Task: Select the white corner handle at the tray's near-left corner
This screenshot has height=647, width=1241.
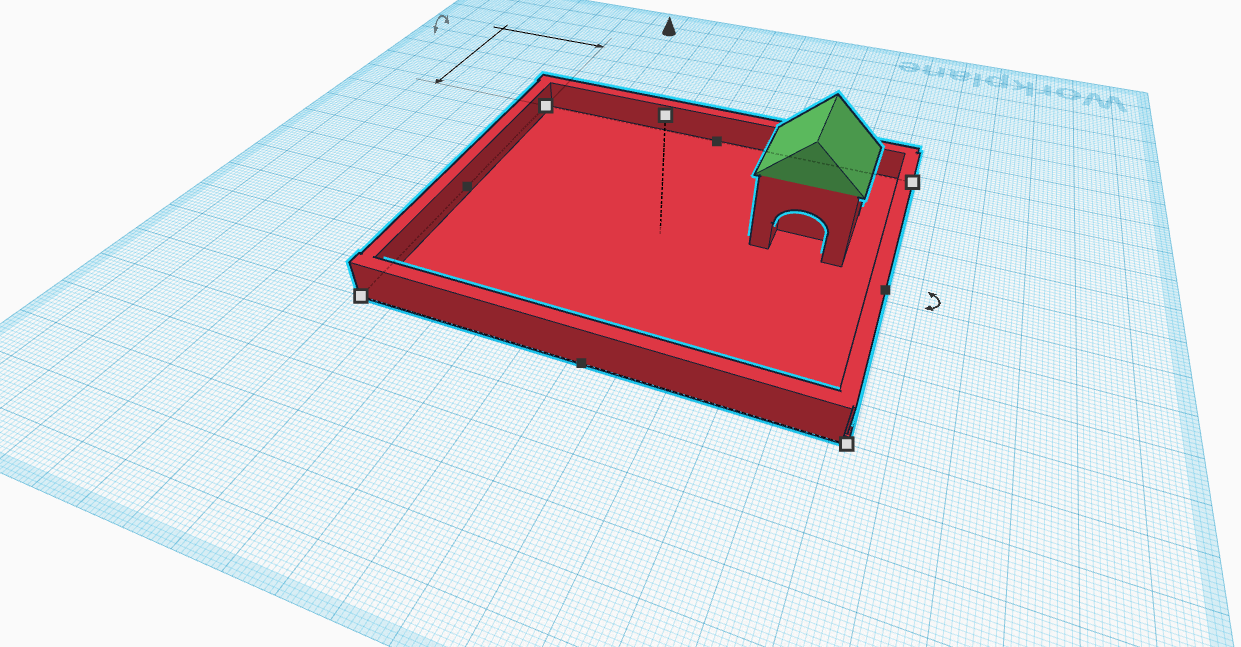Action: [x=361, y=295]
